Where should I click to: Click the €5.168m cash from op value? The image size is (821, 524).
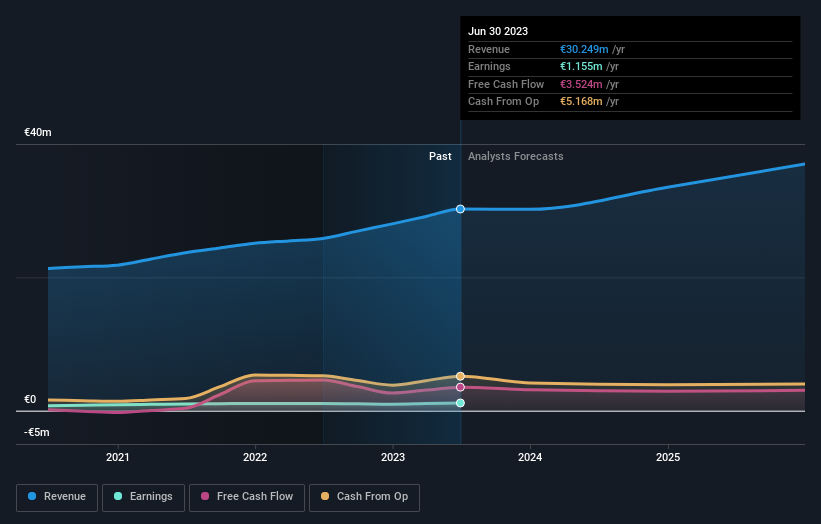pyautogui.click(x=581, y=102)
